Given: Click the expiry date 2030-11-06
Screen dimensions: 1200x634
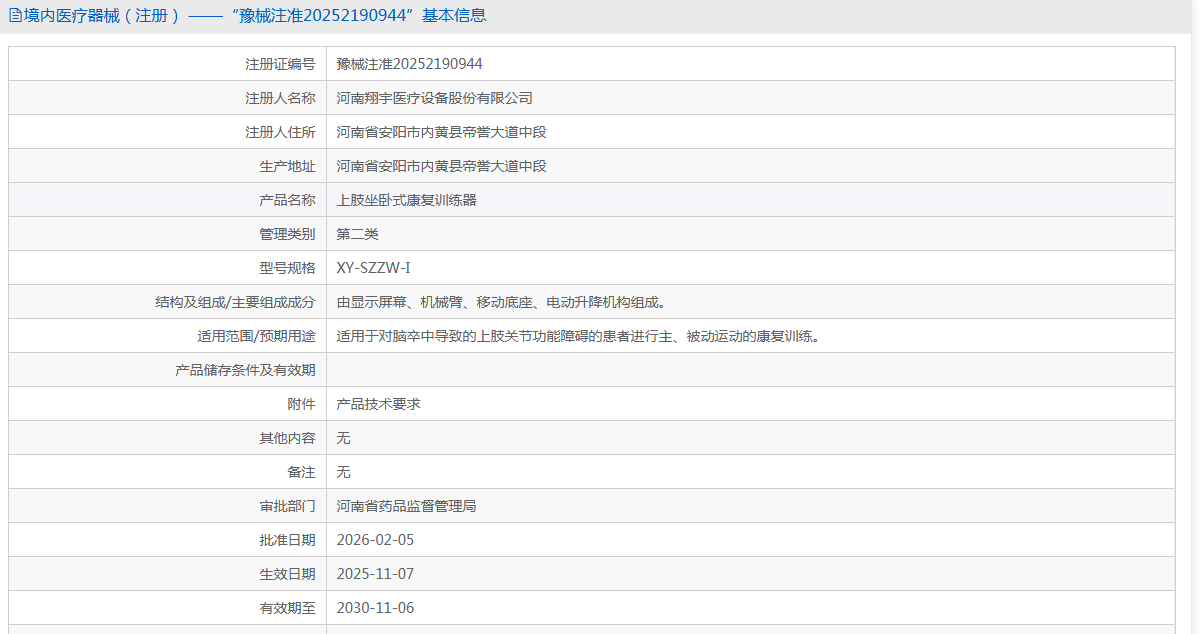Looking at the screenshot, I should tap(375, 608).
